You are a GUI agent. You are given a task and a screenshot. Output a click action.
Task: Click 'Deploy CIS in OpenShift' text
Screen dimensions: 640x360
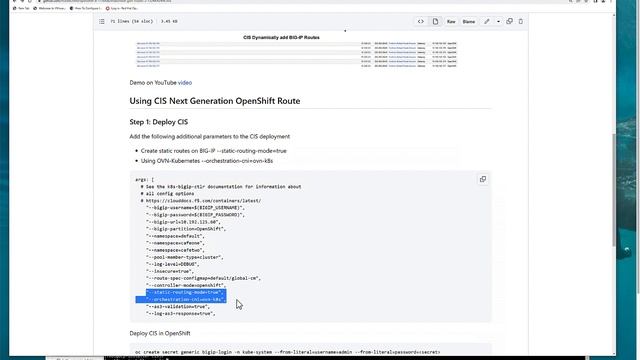(160, 333)
